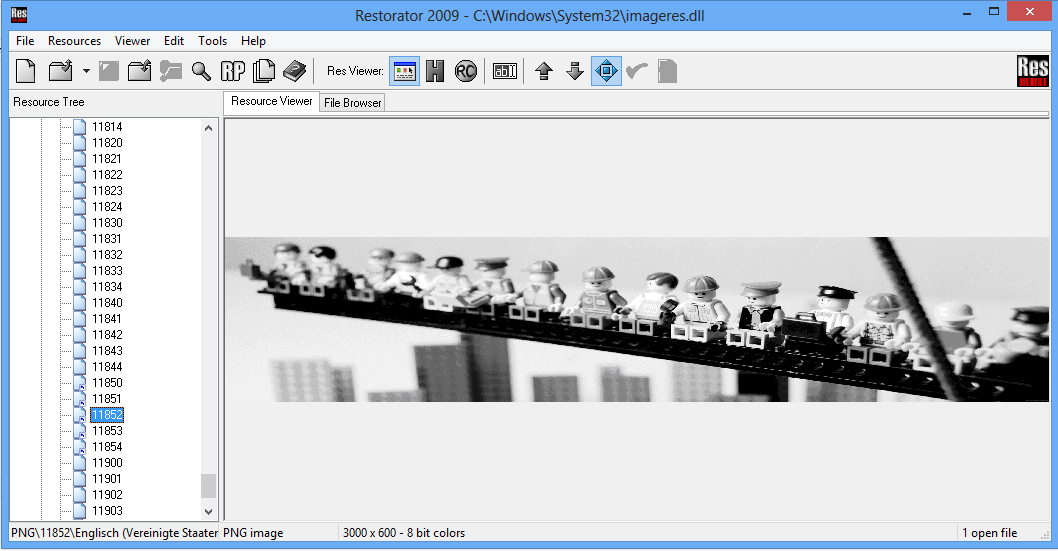Select resource 11903 in the tree
The height and width of the screenshot is (551, 1058).
107,511
